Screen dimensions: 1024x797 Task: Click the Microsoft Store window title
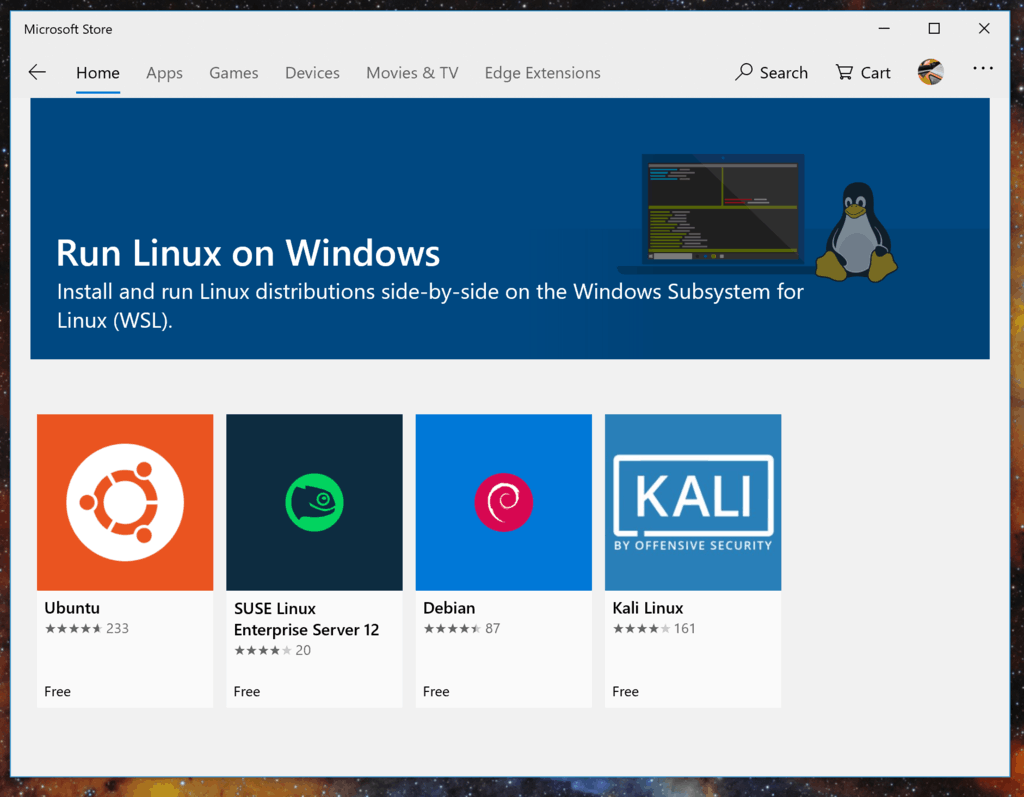(x=68, y=29)
